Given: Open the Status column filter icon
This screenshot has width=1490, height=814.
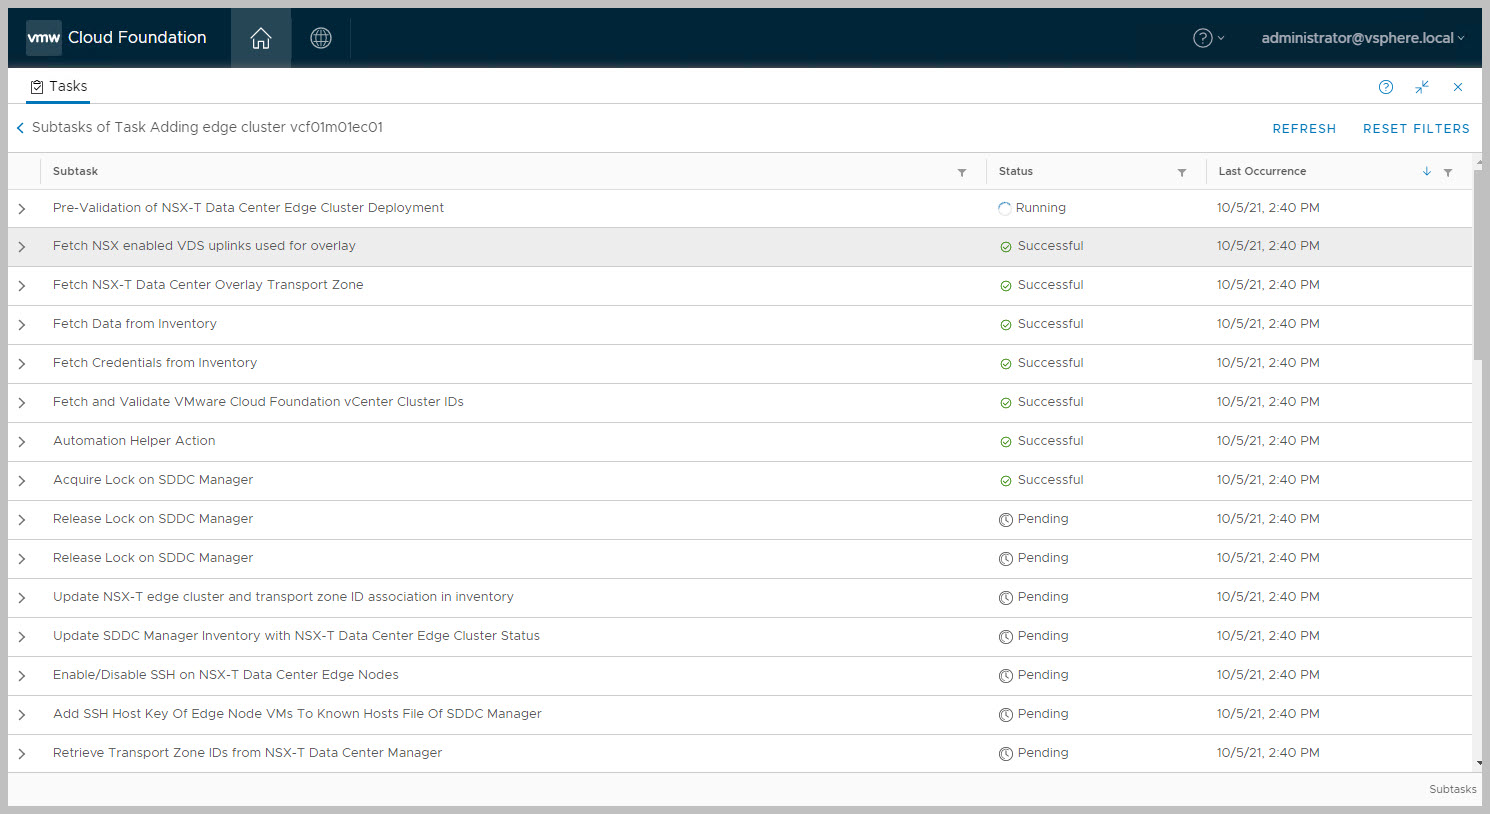Looking at the screenshot, I should pos(1182,172).
